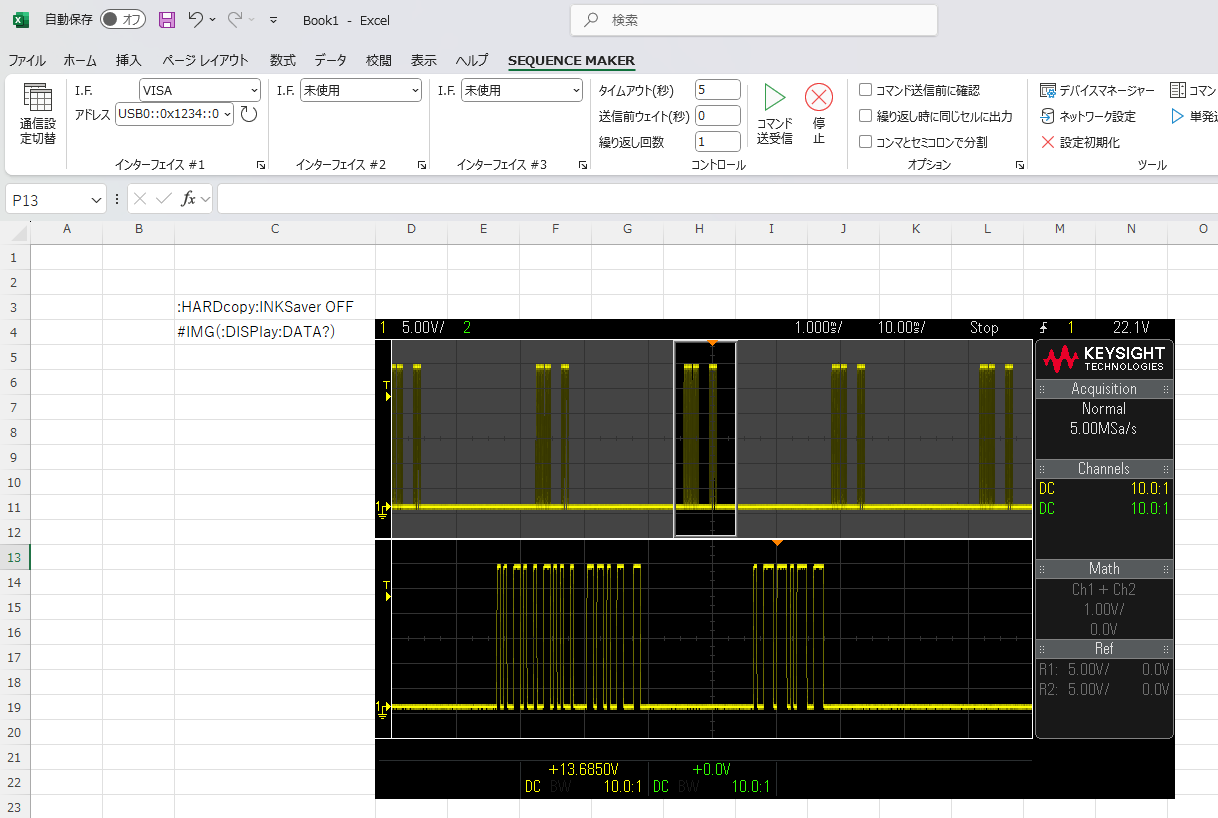Select row 4 header
1218x818 pixels.
15,332
